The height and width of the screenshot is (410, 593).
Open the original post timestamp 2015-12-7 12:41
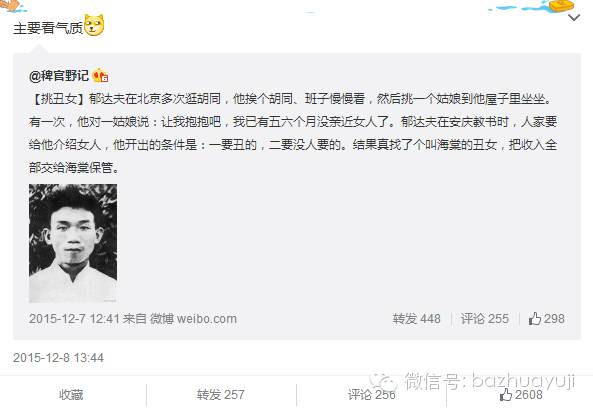(x=74, y=318)
